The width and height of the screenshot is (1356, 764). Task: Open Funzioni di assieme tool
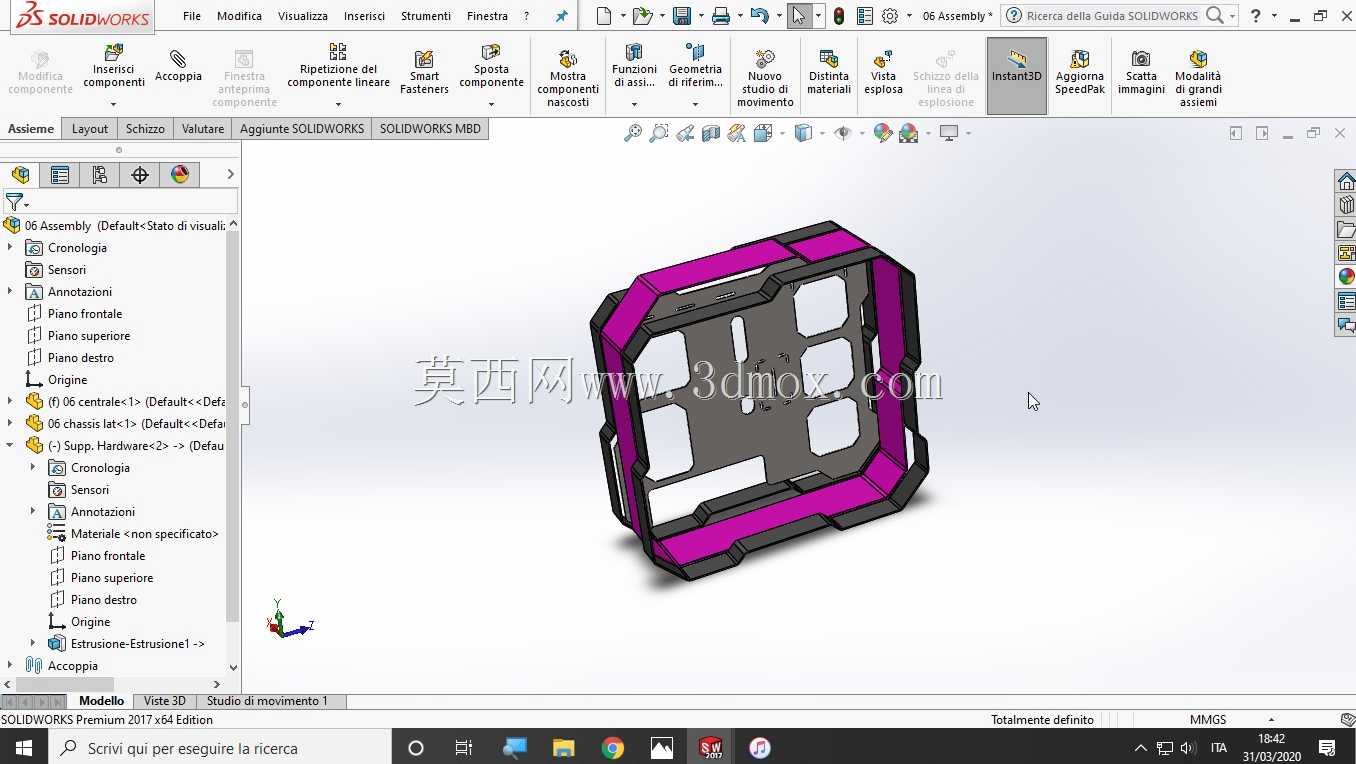[x=634, y=67]
